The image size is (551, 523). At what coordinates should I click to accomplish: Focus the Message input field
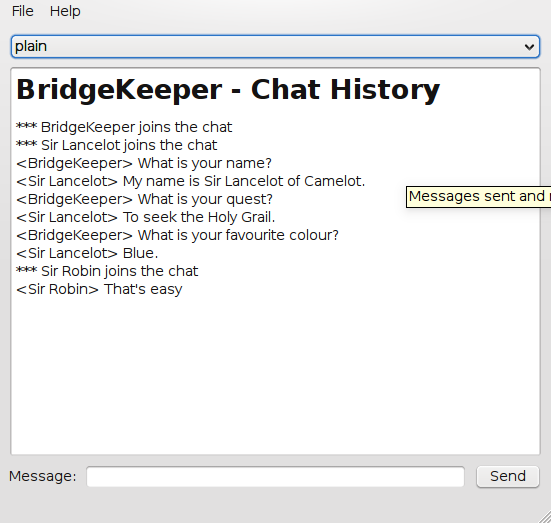point(276,477)
